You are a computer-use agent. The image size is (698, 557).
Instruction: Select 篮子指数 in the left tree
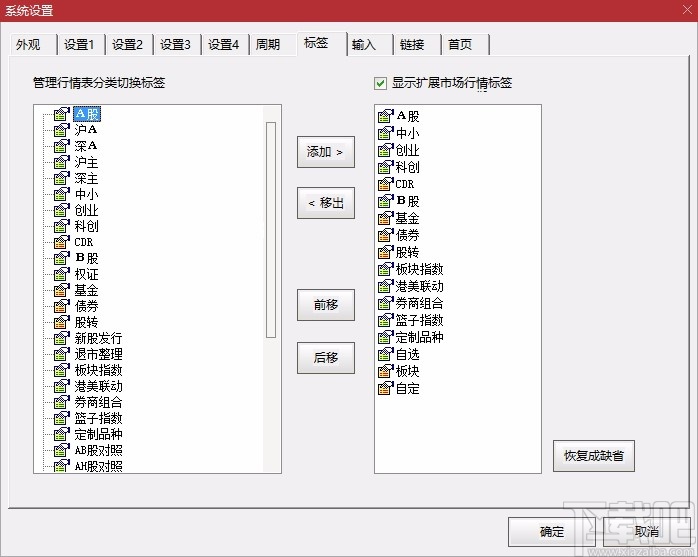pyautogui.click(x=98, y=419)
